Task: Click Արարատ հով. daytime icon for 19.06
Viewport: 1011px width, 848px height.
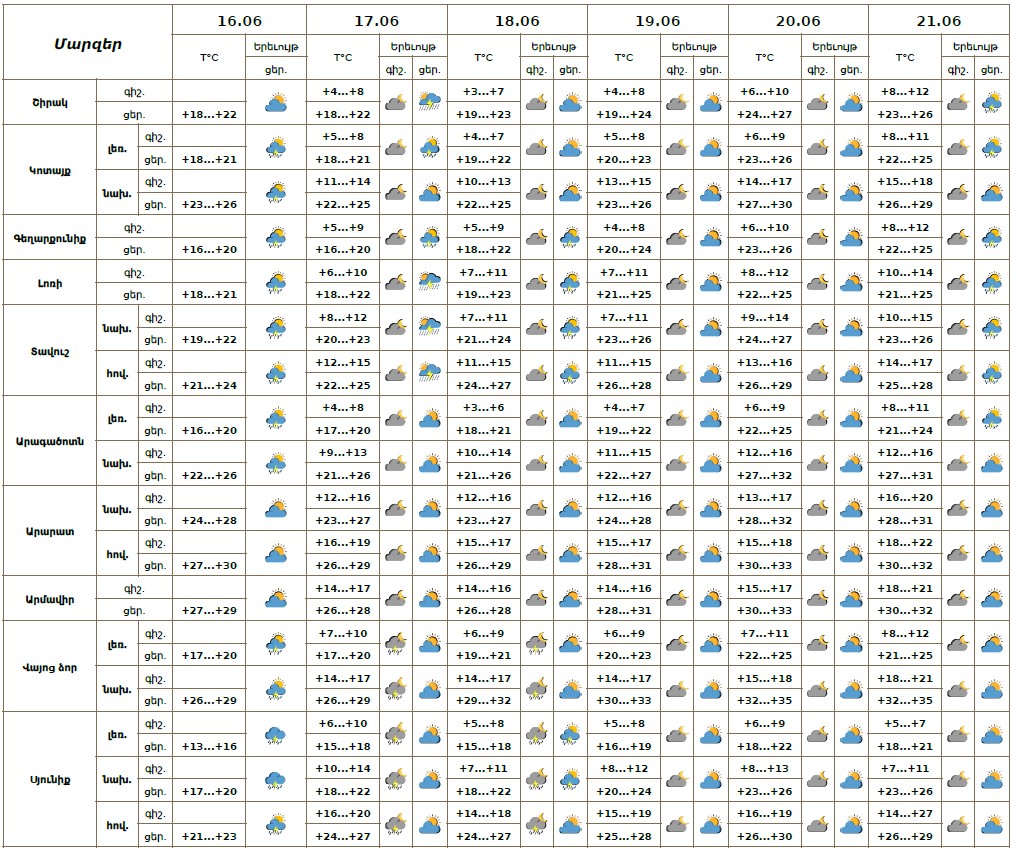Action: point(711,554)
